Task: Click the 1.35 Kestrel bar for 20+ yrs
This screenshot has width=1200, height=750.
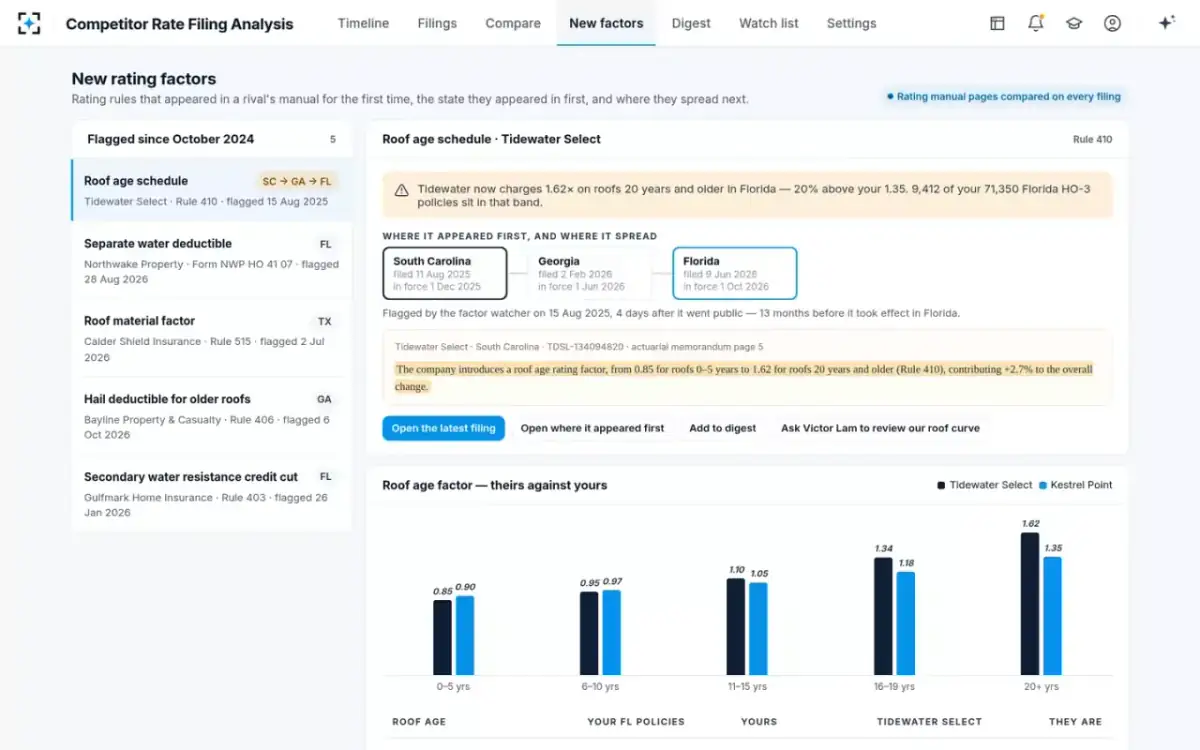Action: 1052,616
